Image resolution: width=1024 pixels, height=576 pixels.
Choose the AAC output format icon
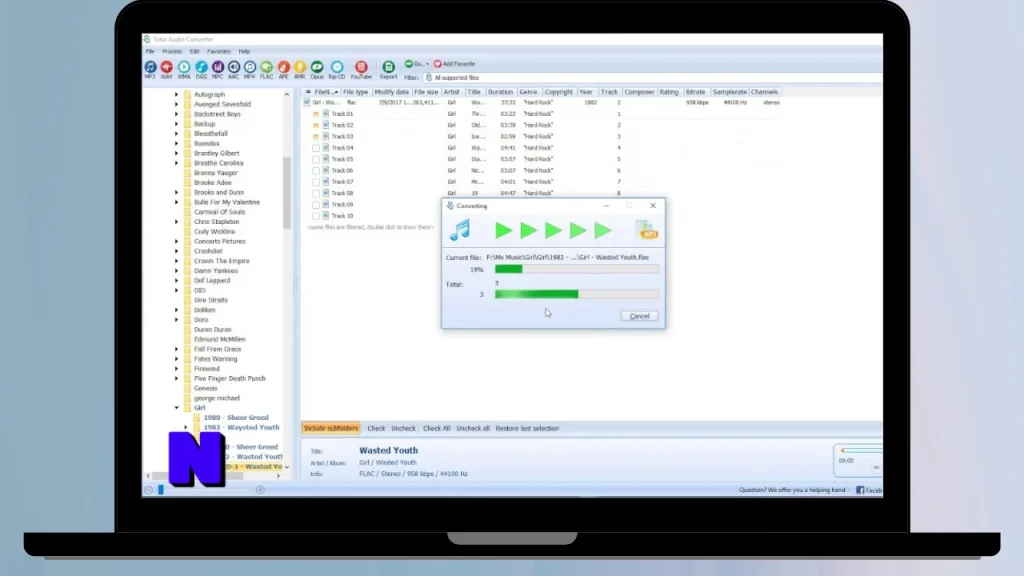[x=234, y=67]
